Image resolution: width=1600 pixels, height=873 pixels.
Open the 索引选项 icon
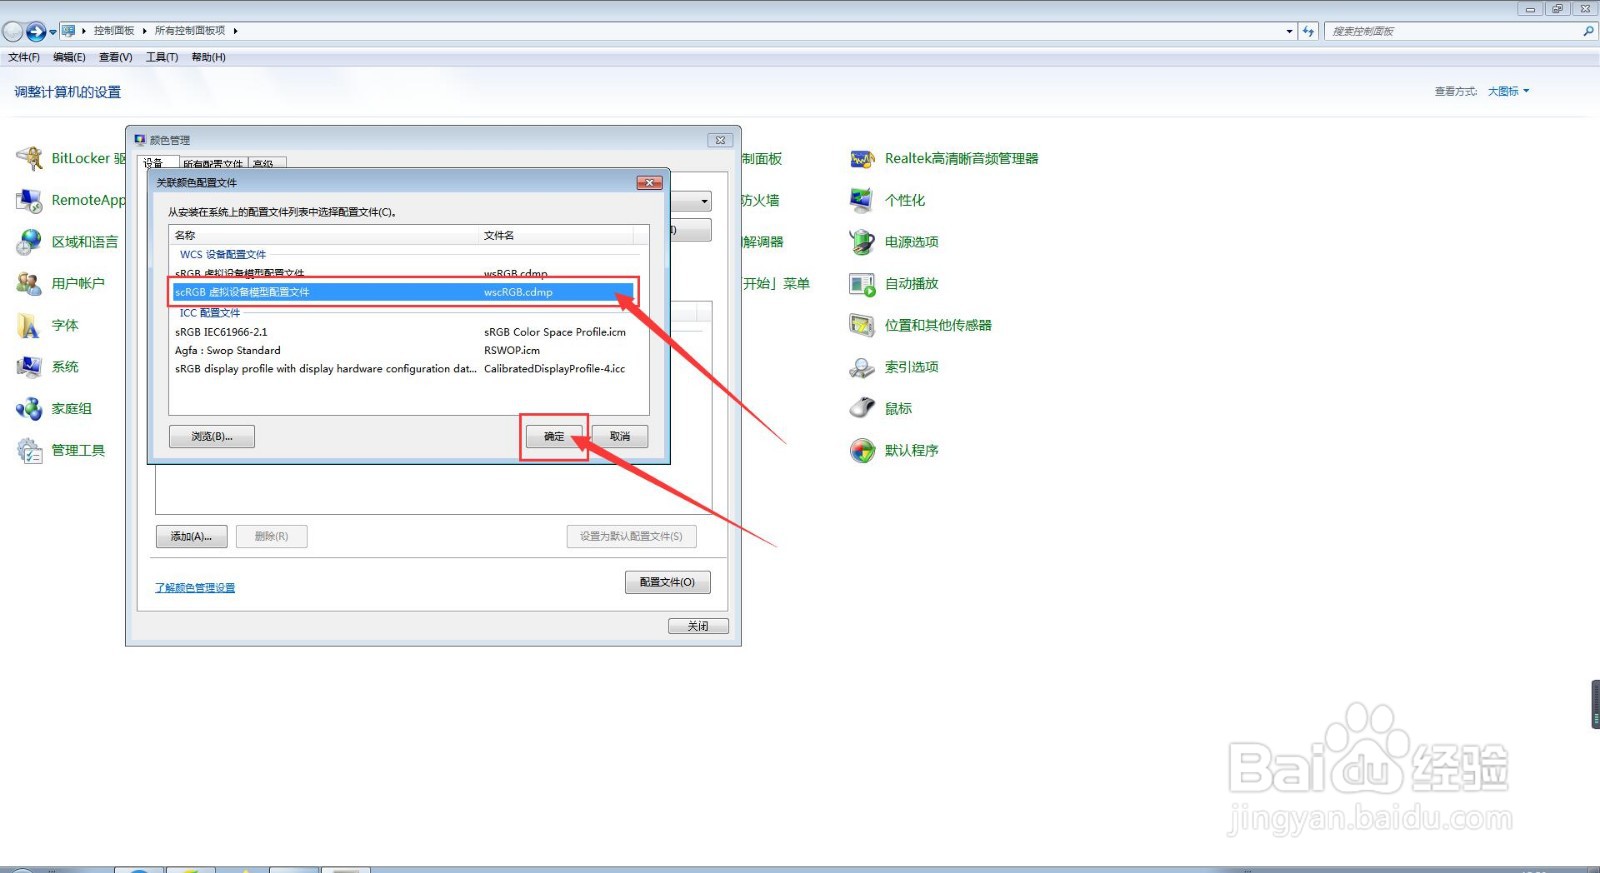pos(862,367)
